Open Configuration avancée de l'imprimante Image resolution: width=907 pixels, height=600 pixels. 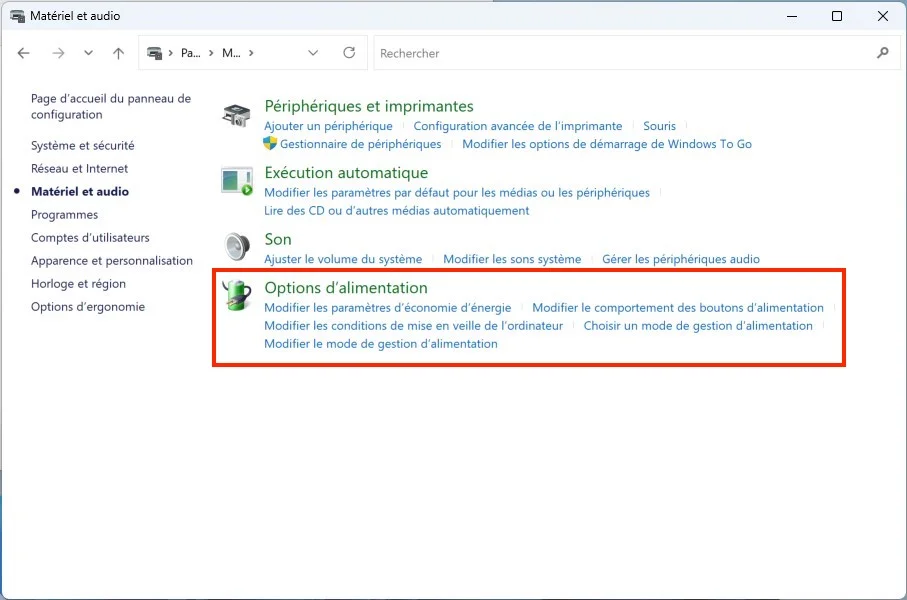(x=518, y=126)
